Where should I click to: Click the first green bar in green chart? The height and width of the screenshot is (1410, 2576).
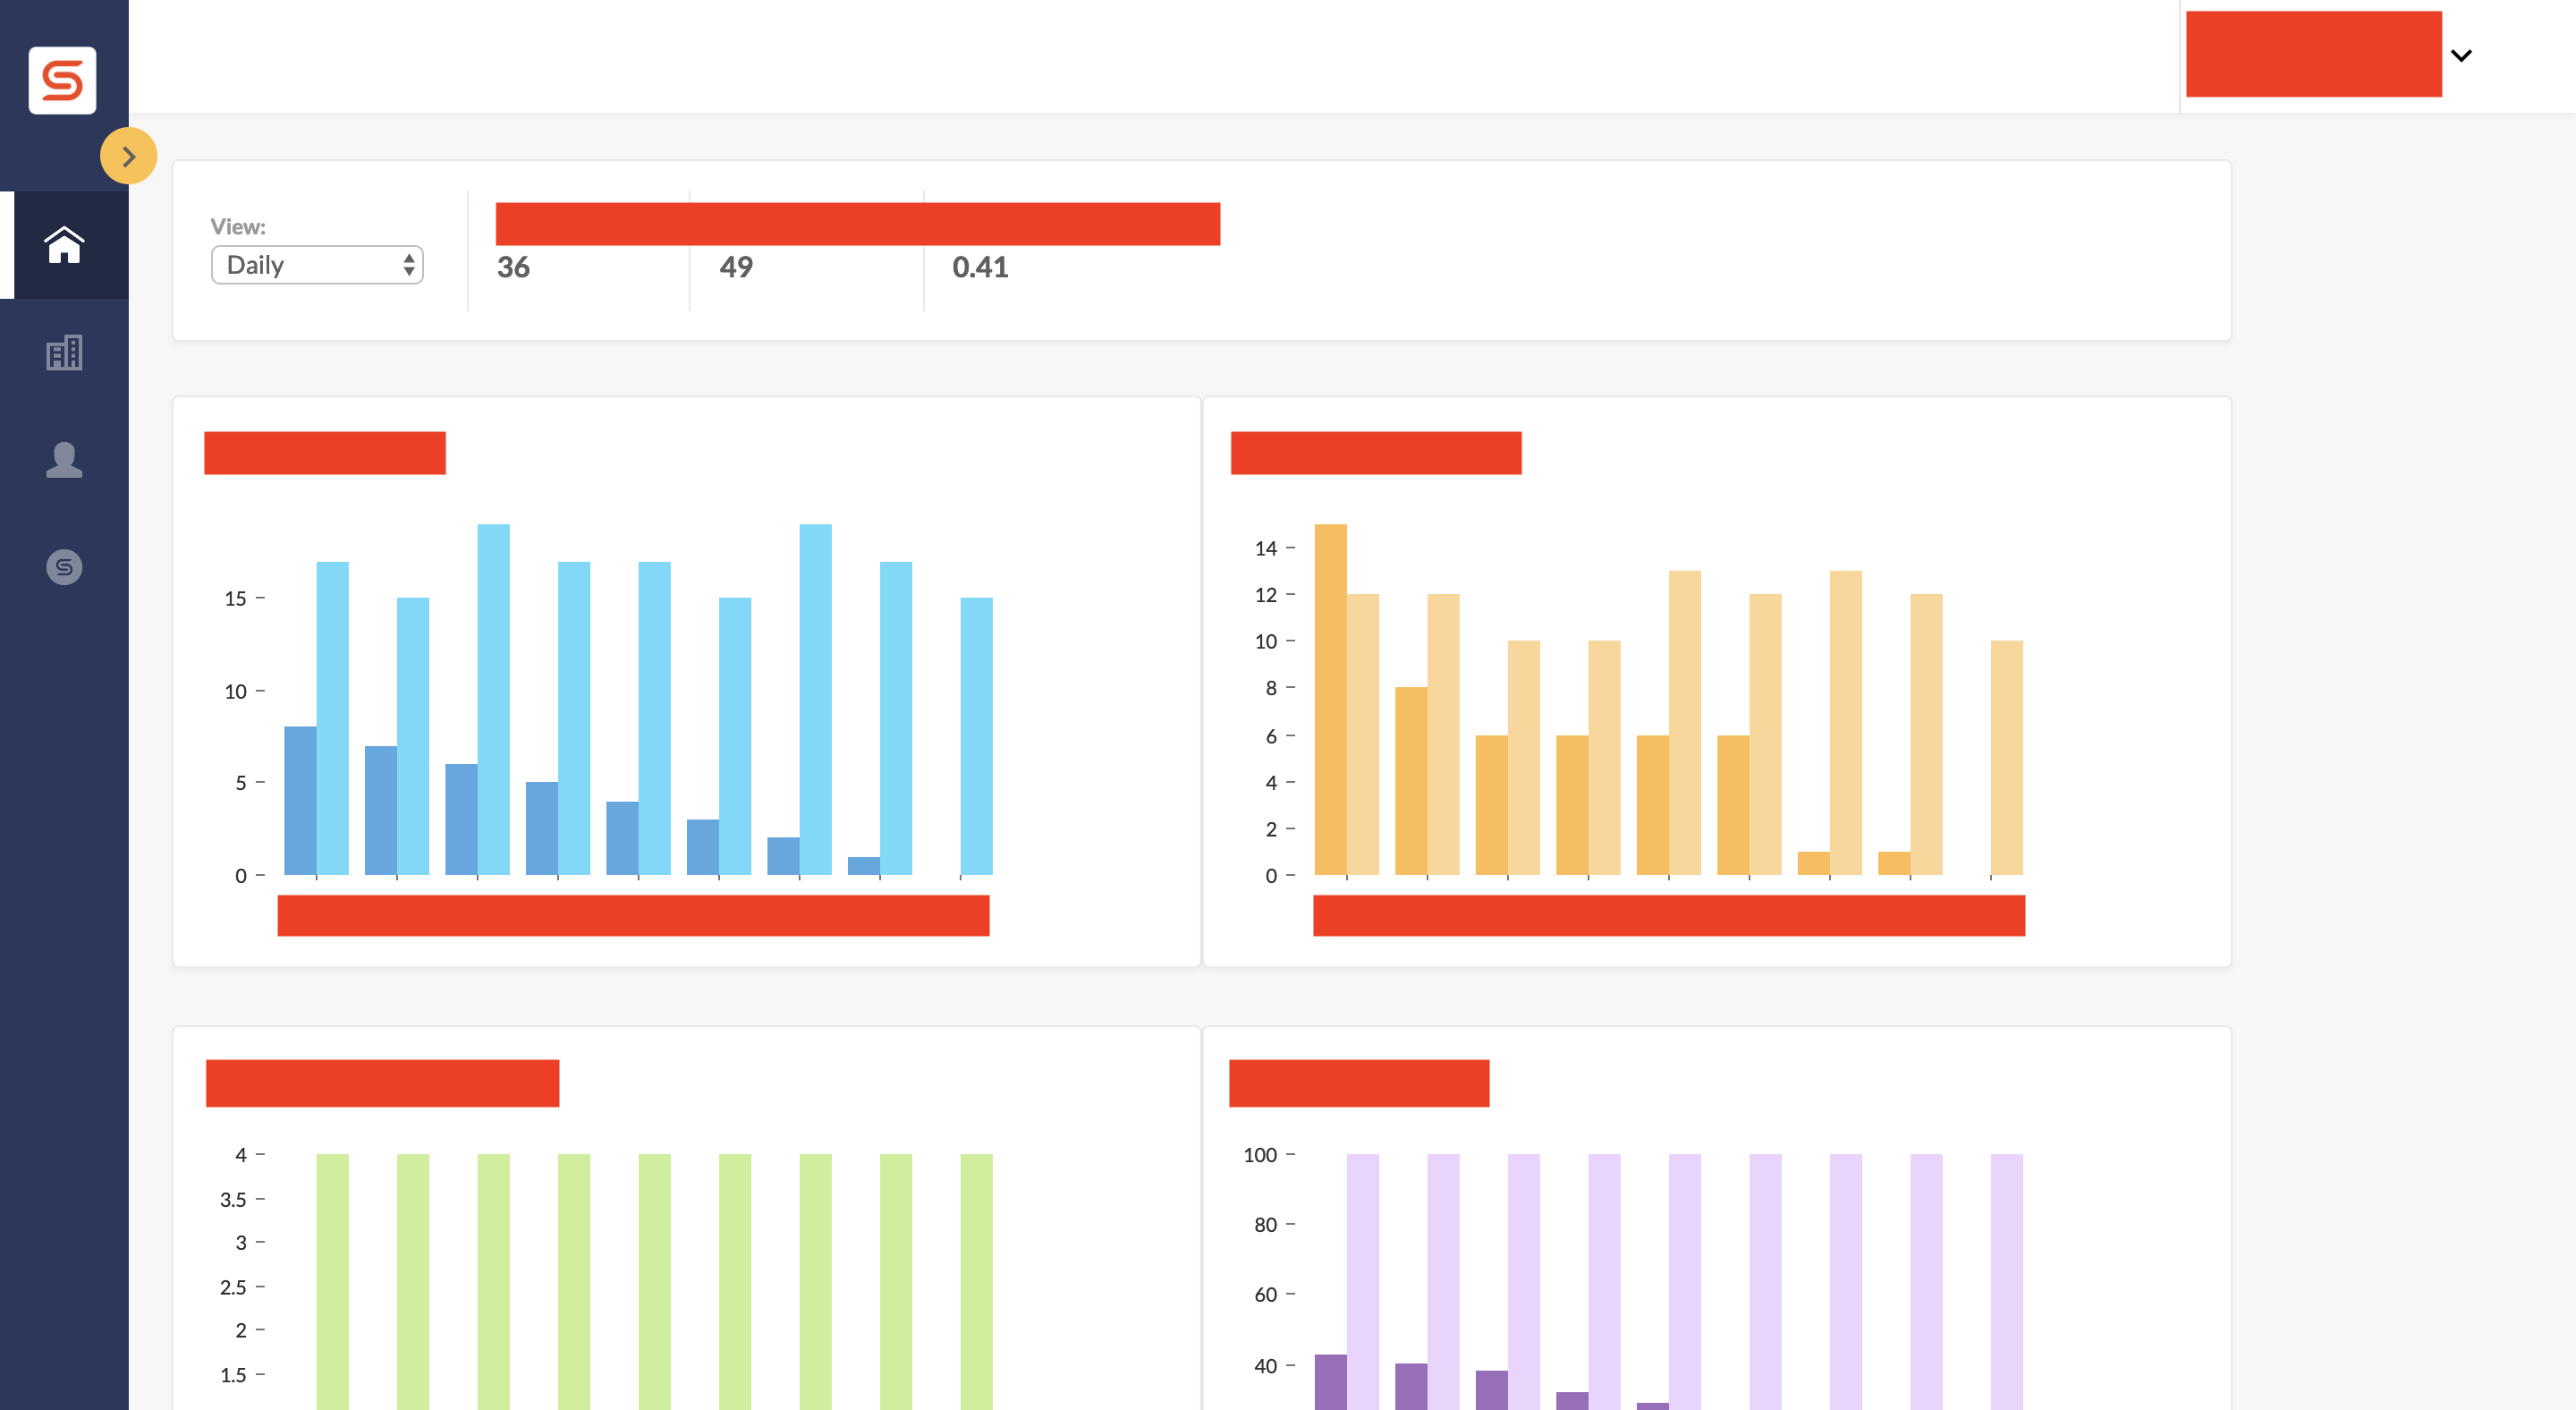[332, 1282]
